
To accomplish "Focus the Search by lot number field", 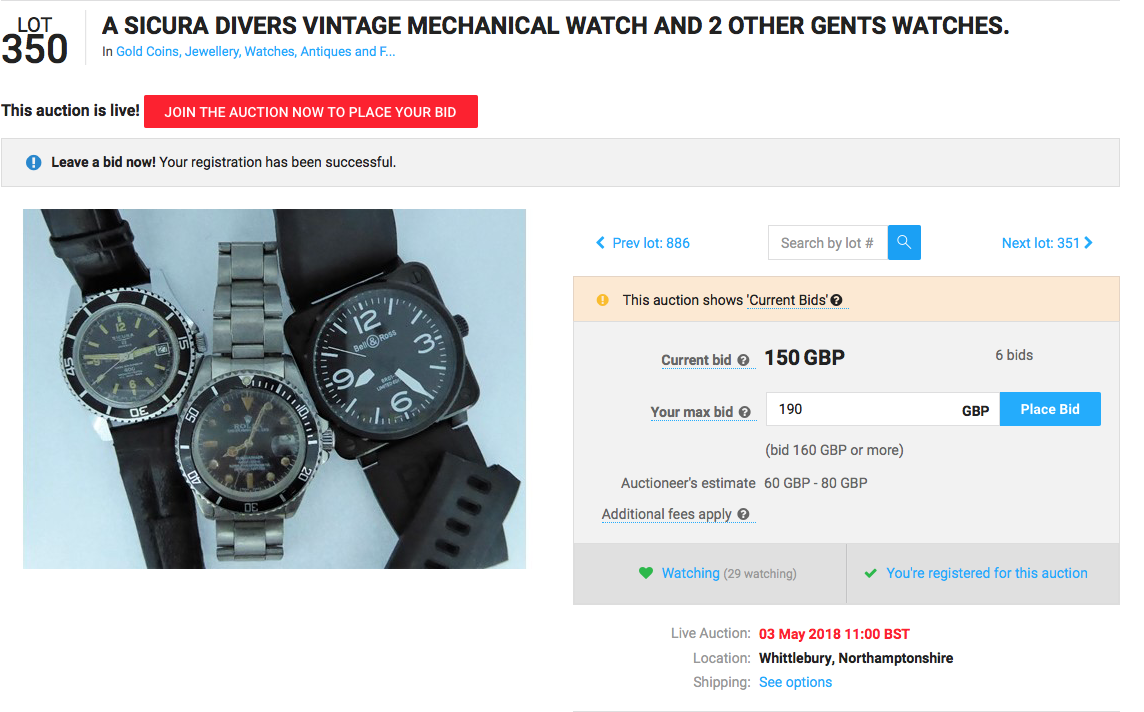I will point(827,243).
